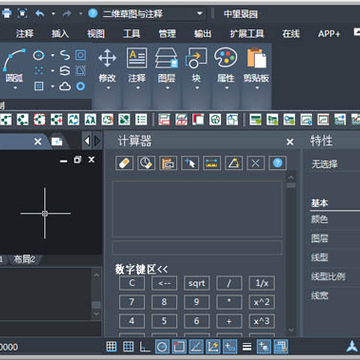
Task: Expand the 注释 panel dropdown in ribbon
Action: (x=137, y=88)
